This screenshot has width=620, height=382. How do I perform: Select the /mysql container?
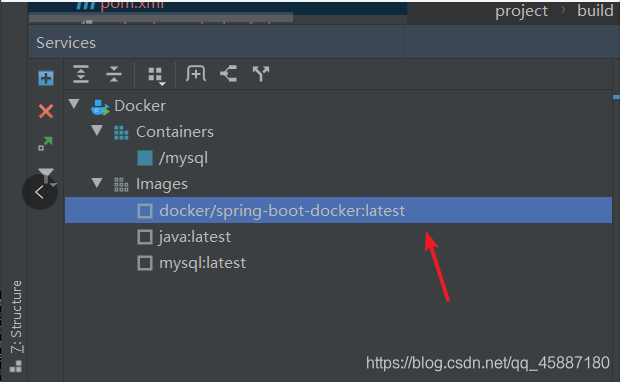point(183,158)
